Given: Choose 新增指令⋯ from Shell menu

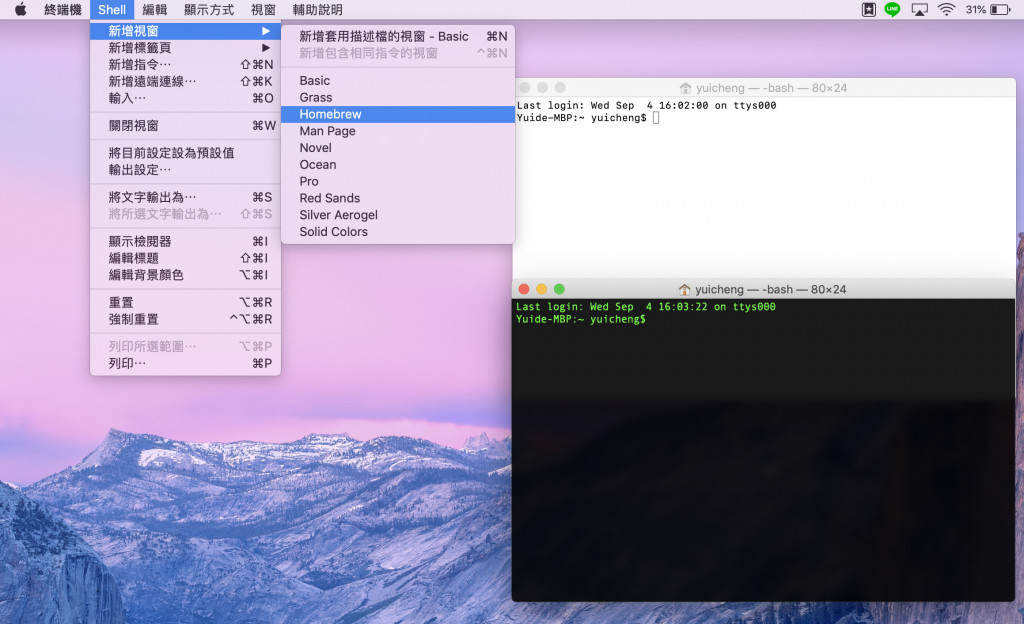Looking at the screenshot, I should tap(185, 65).
